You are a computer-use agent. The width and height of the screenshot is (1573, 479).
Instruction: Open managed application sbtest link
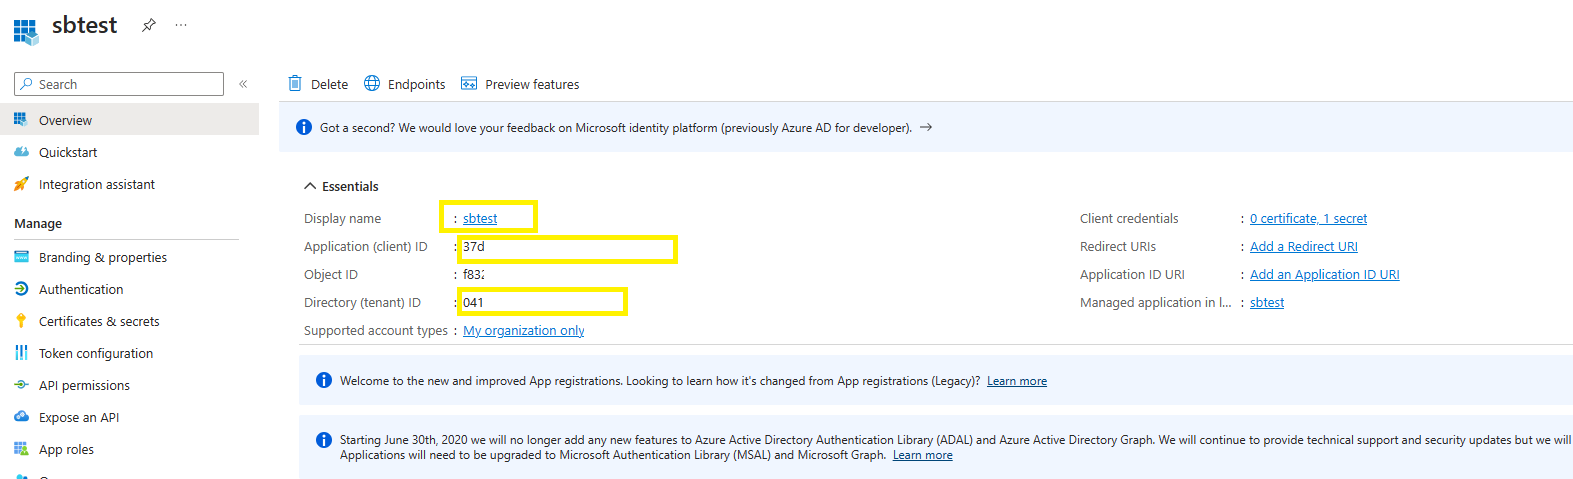coord(1267,302)
